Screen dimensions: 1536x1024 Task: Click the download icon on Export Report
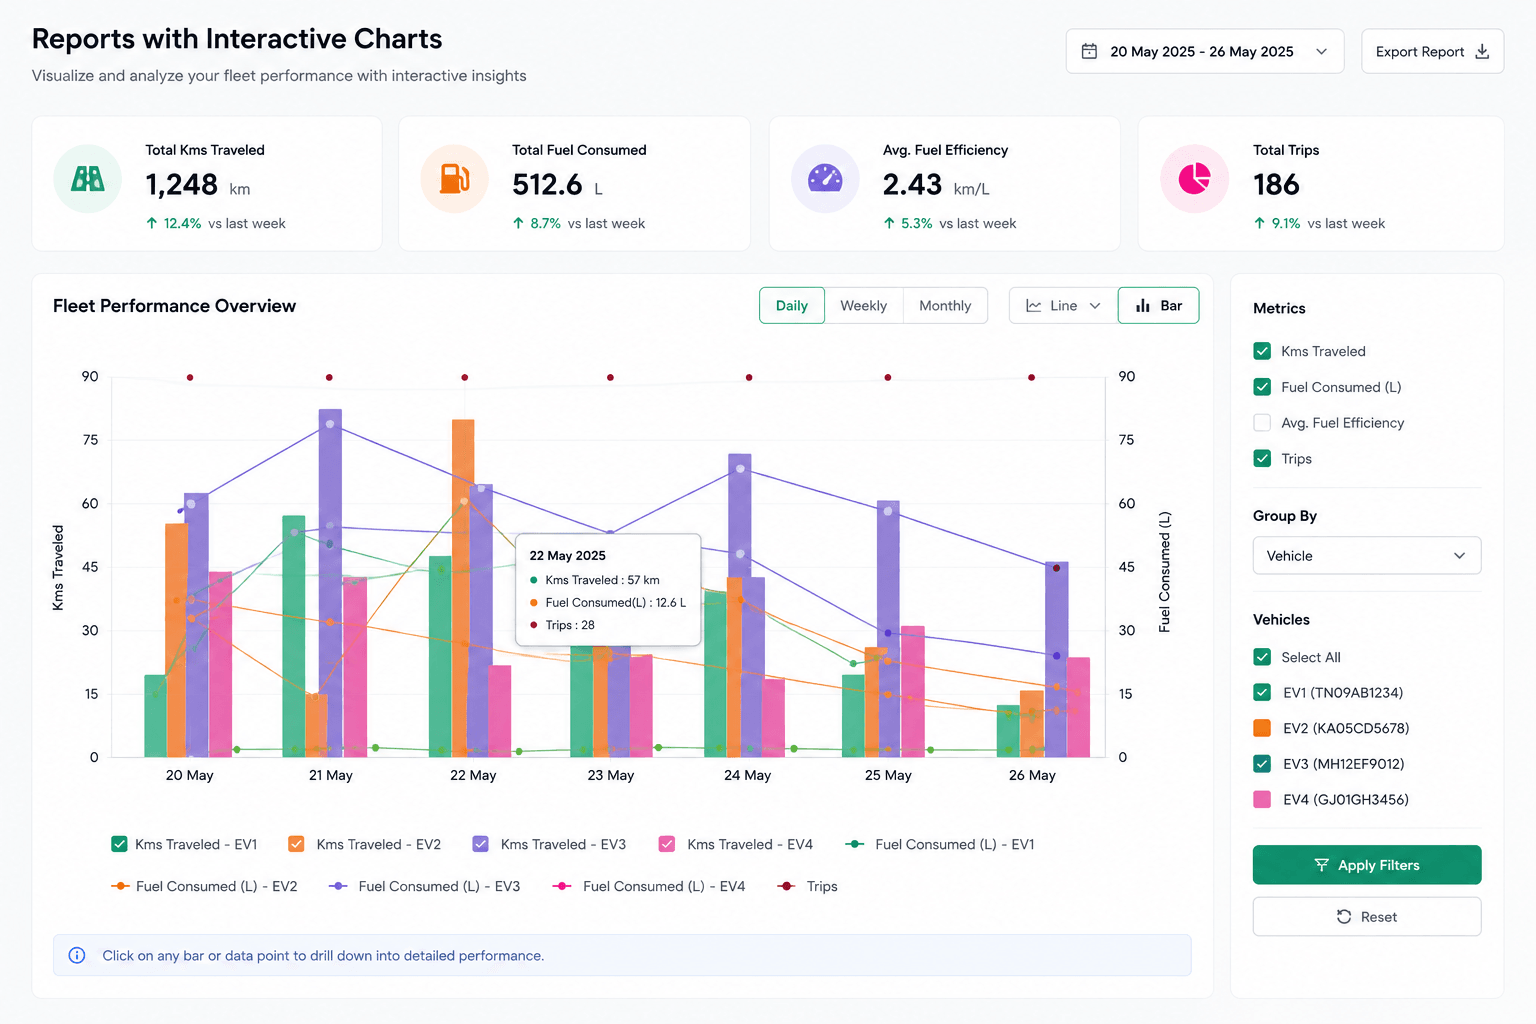click(x=1482, y=51)
